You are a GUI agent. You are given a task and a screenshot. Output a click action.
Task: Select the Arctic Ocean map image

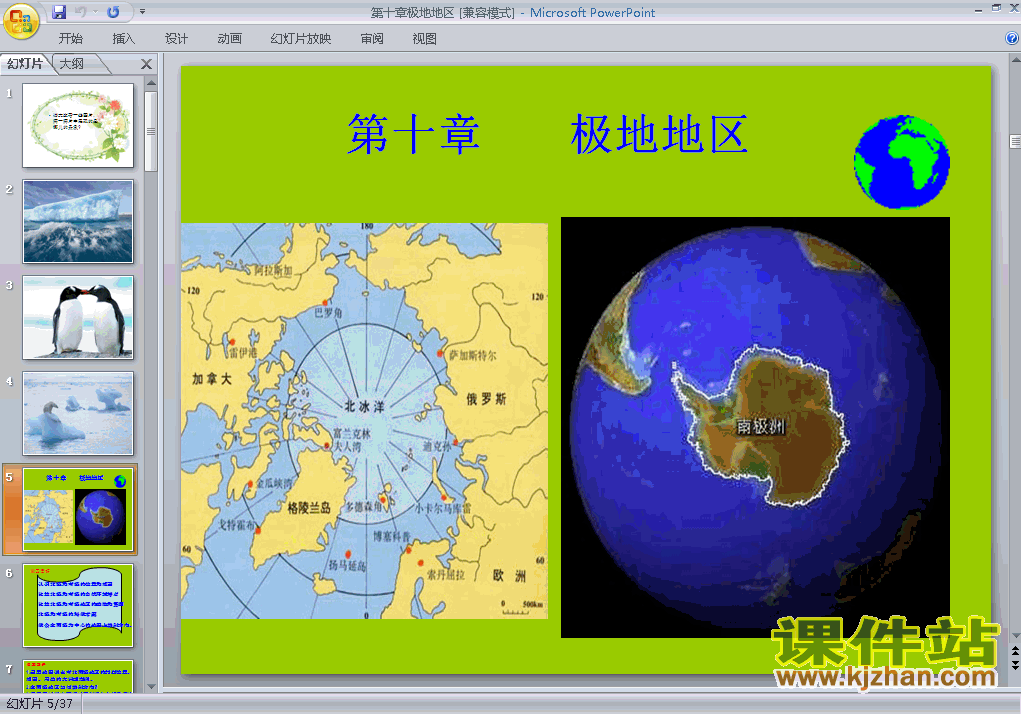coord(365,420)
